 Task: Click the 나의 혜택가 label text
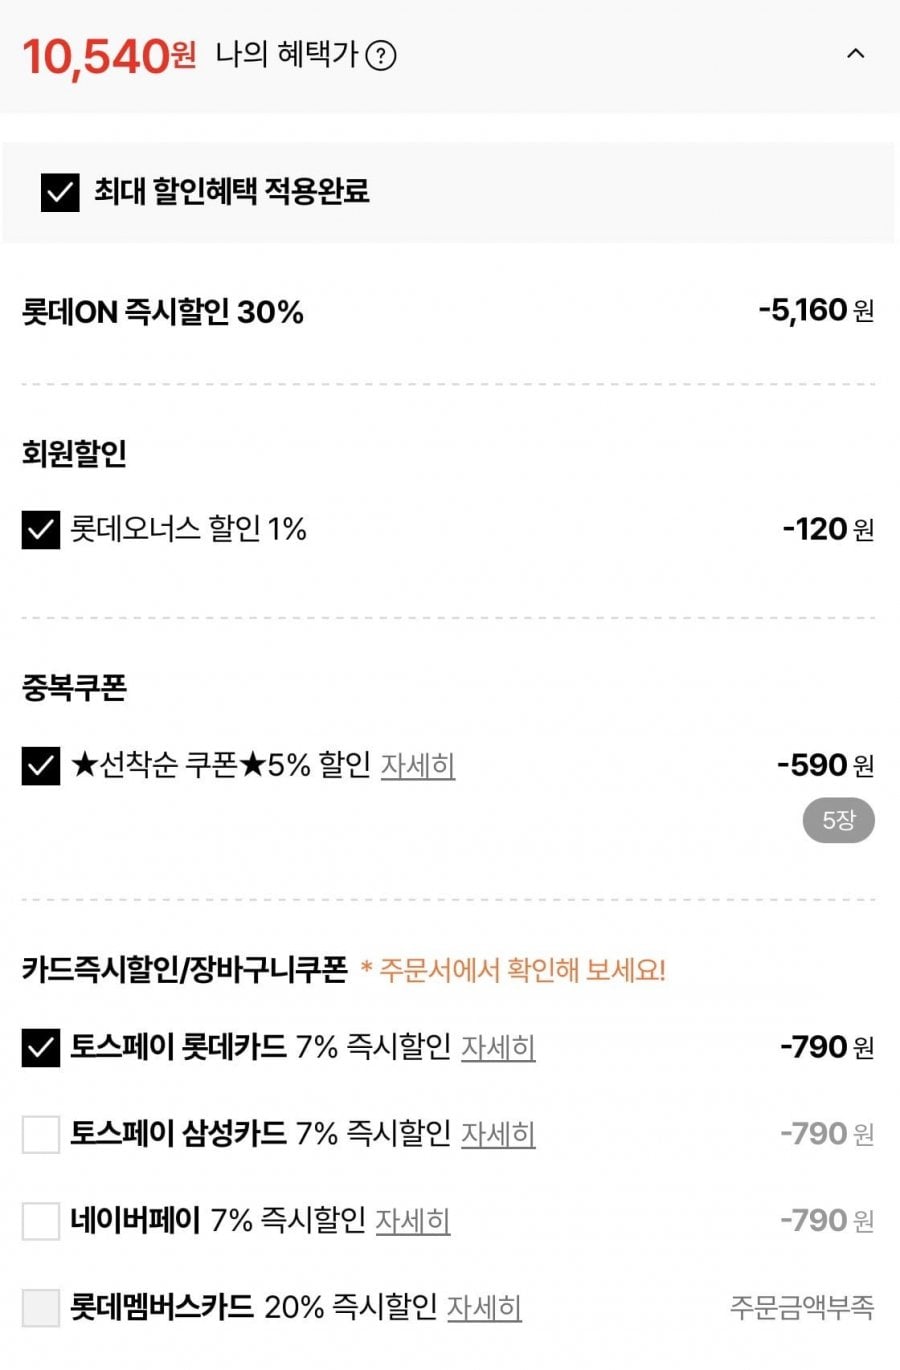[x=287, y=54]
